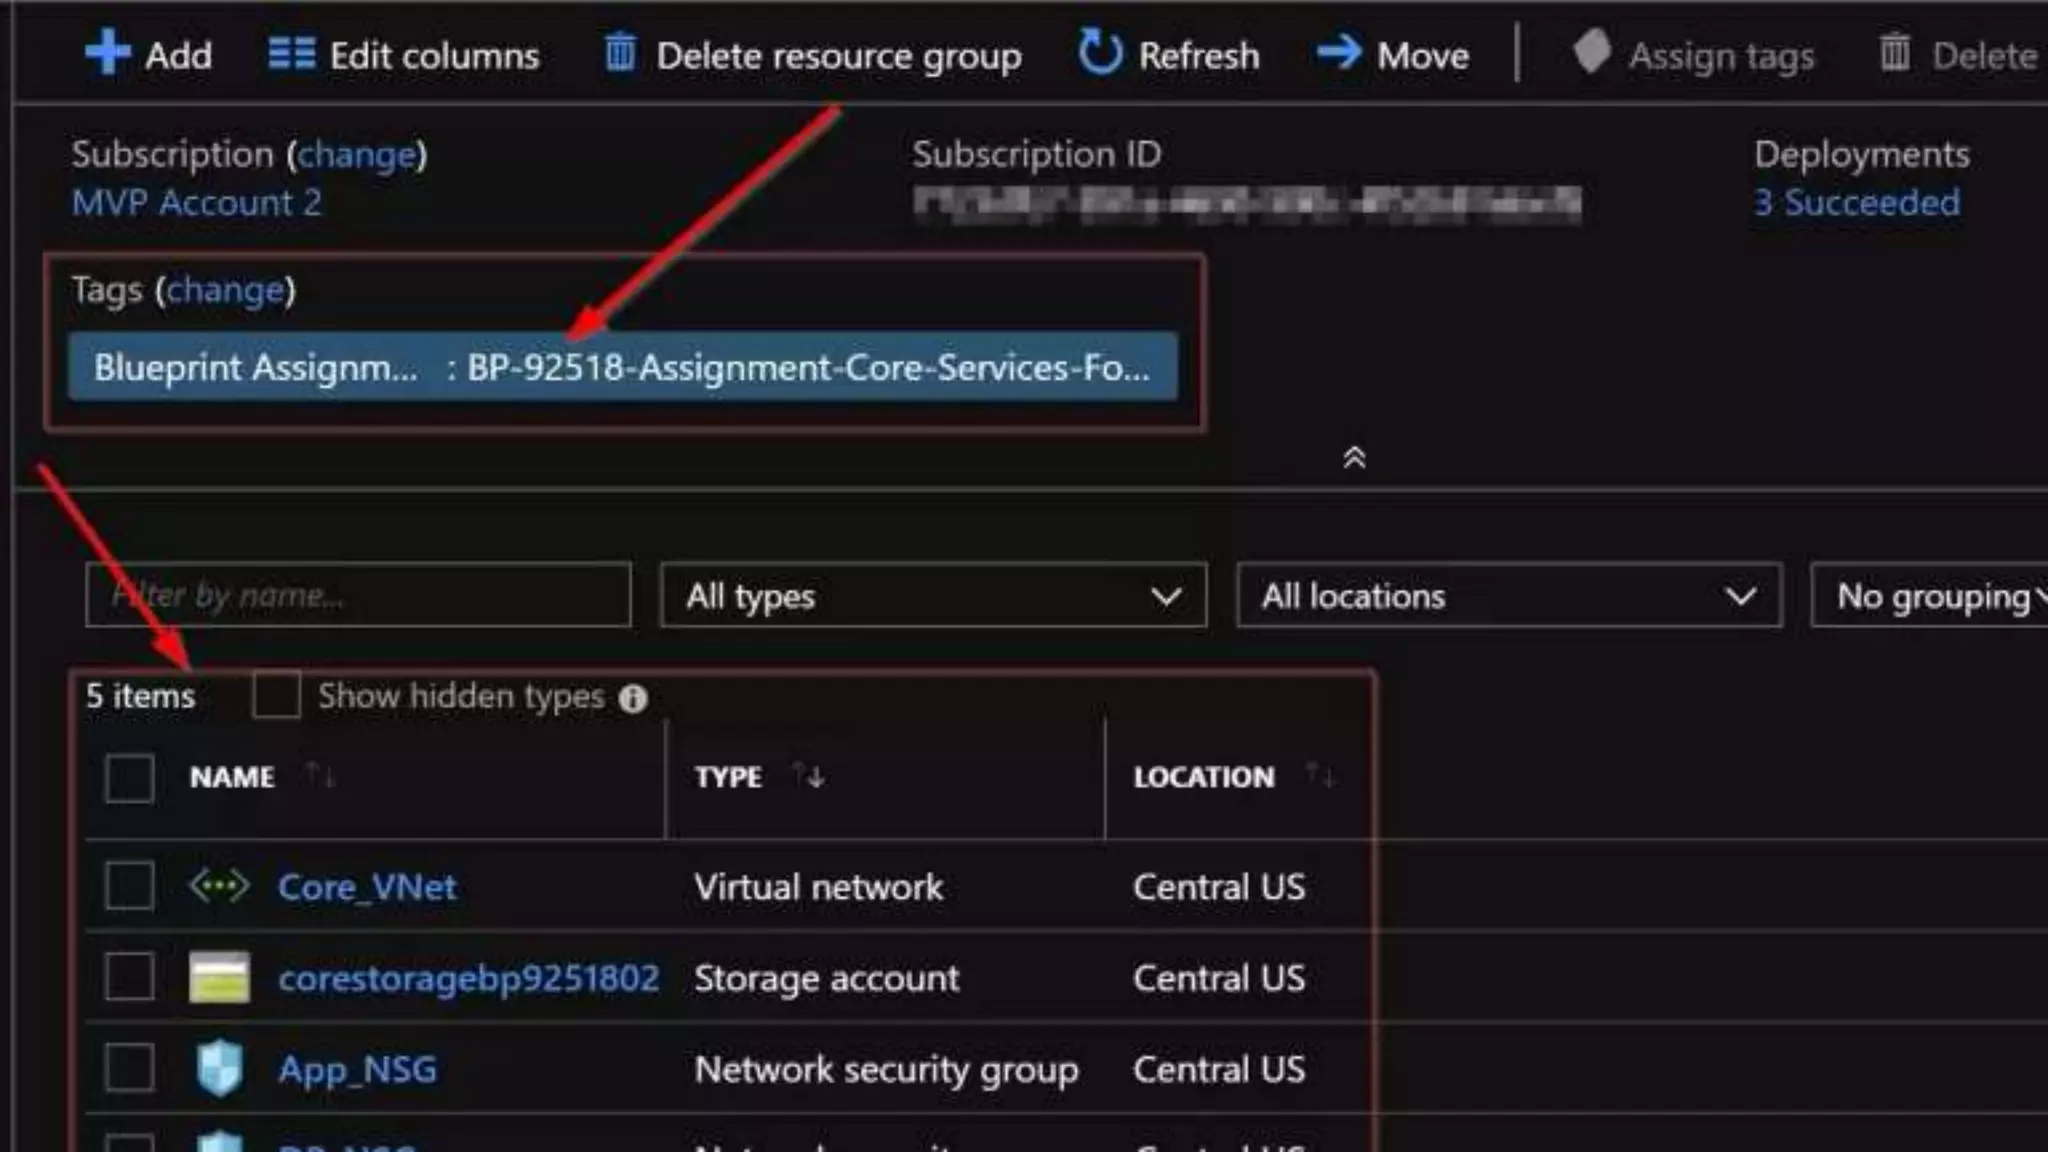Screen dimensions: 2048x1152
Task: Click the info icon beside Show hidden types
Action: [x=633, y=698]
